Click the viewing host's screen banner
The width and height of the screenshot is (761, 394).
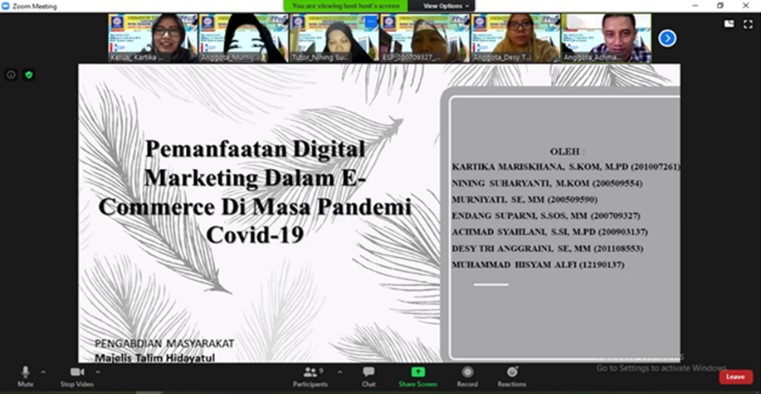(346, 6)
